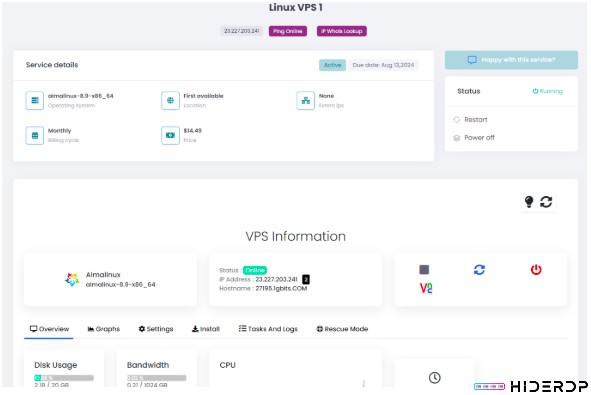Click the price money icon
The width and height of the screenshot is (591, 395).
click(170, 135)
